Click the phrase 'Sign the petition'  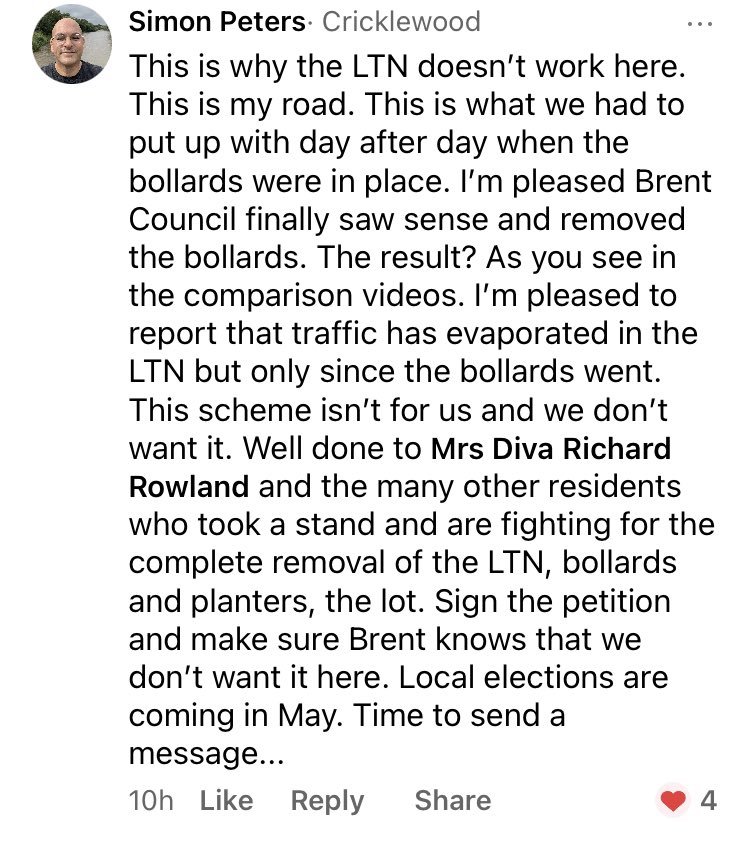(553, 602)
